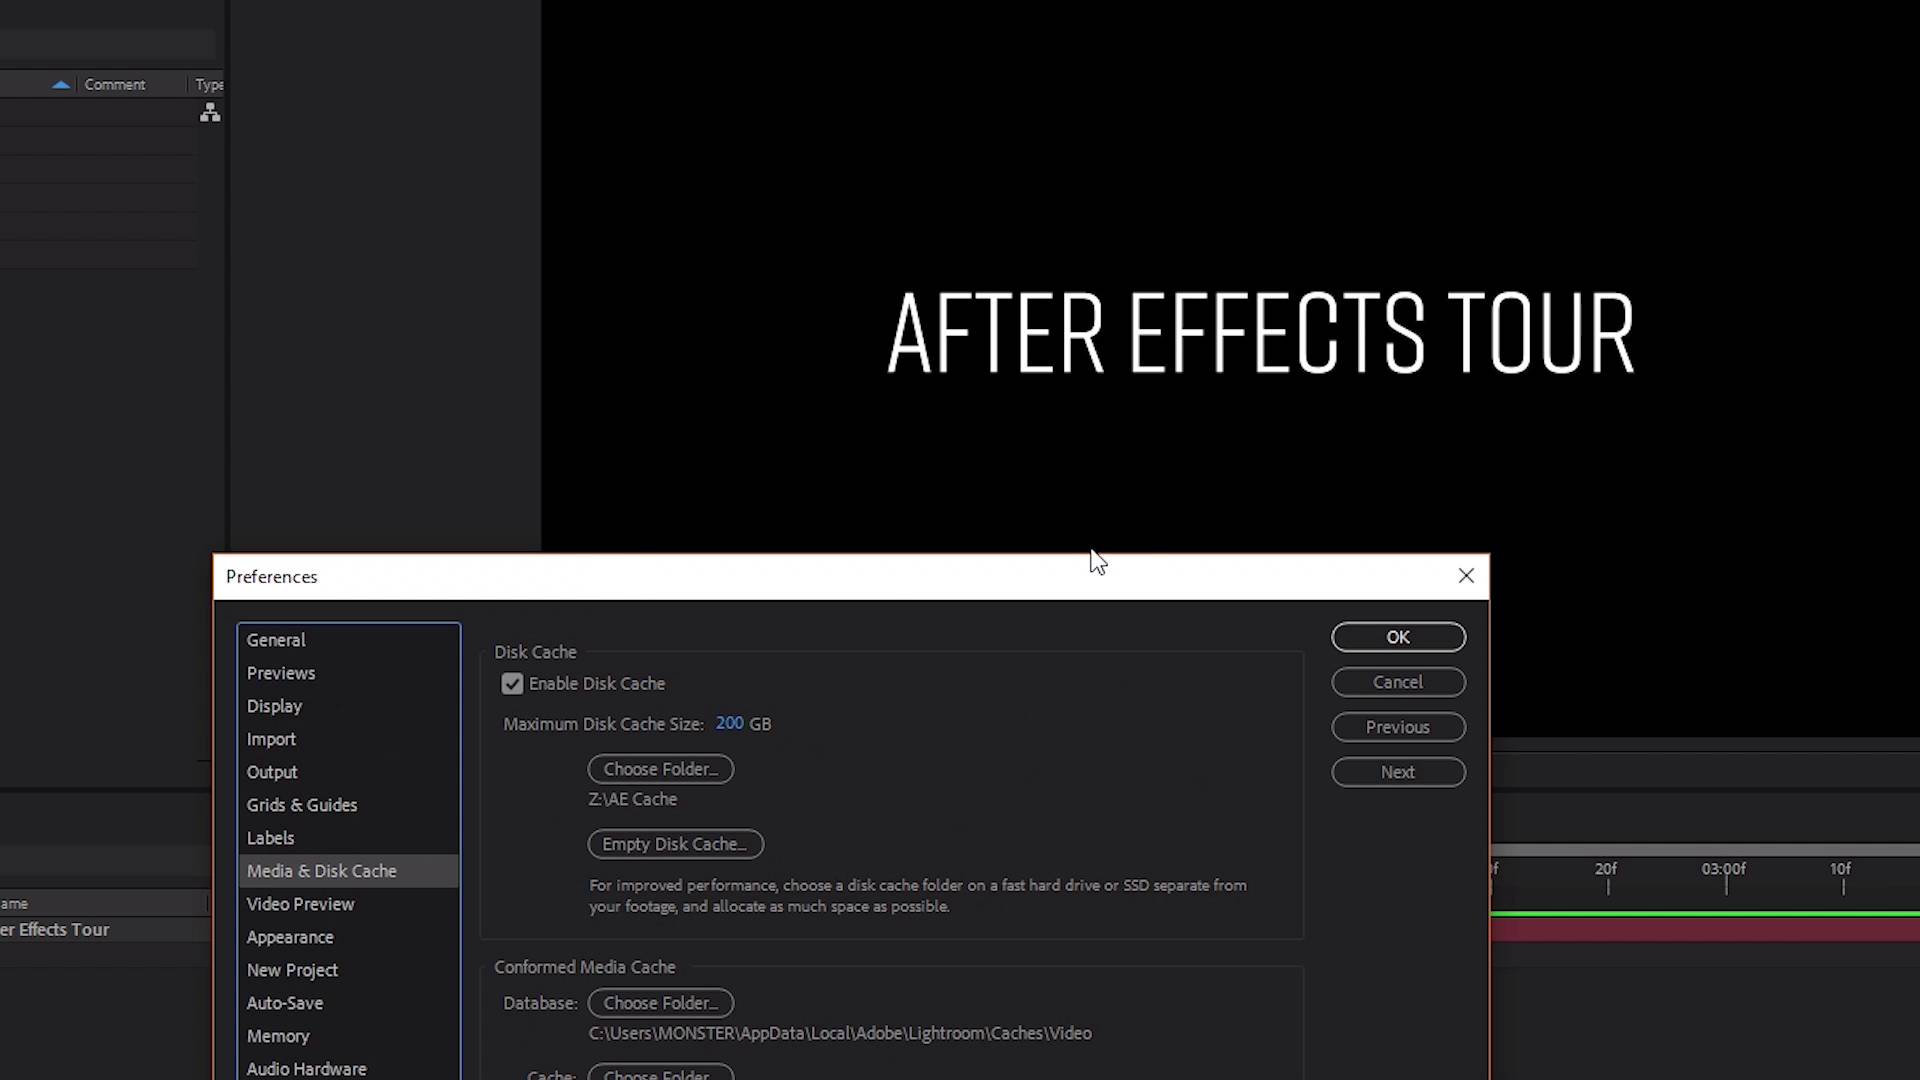1920x1080 pixels.
Task: Click the Empty Disk Cache button
Action: 674,843
